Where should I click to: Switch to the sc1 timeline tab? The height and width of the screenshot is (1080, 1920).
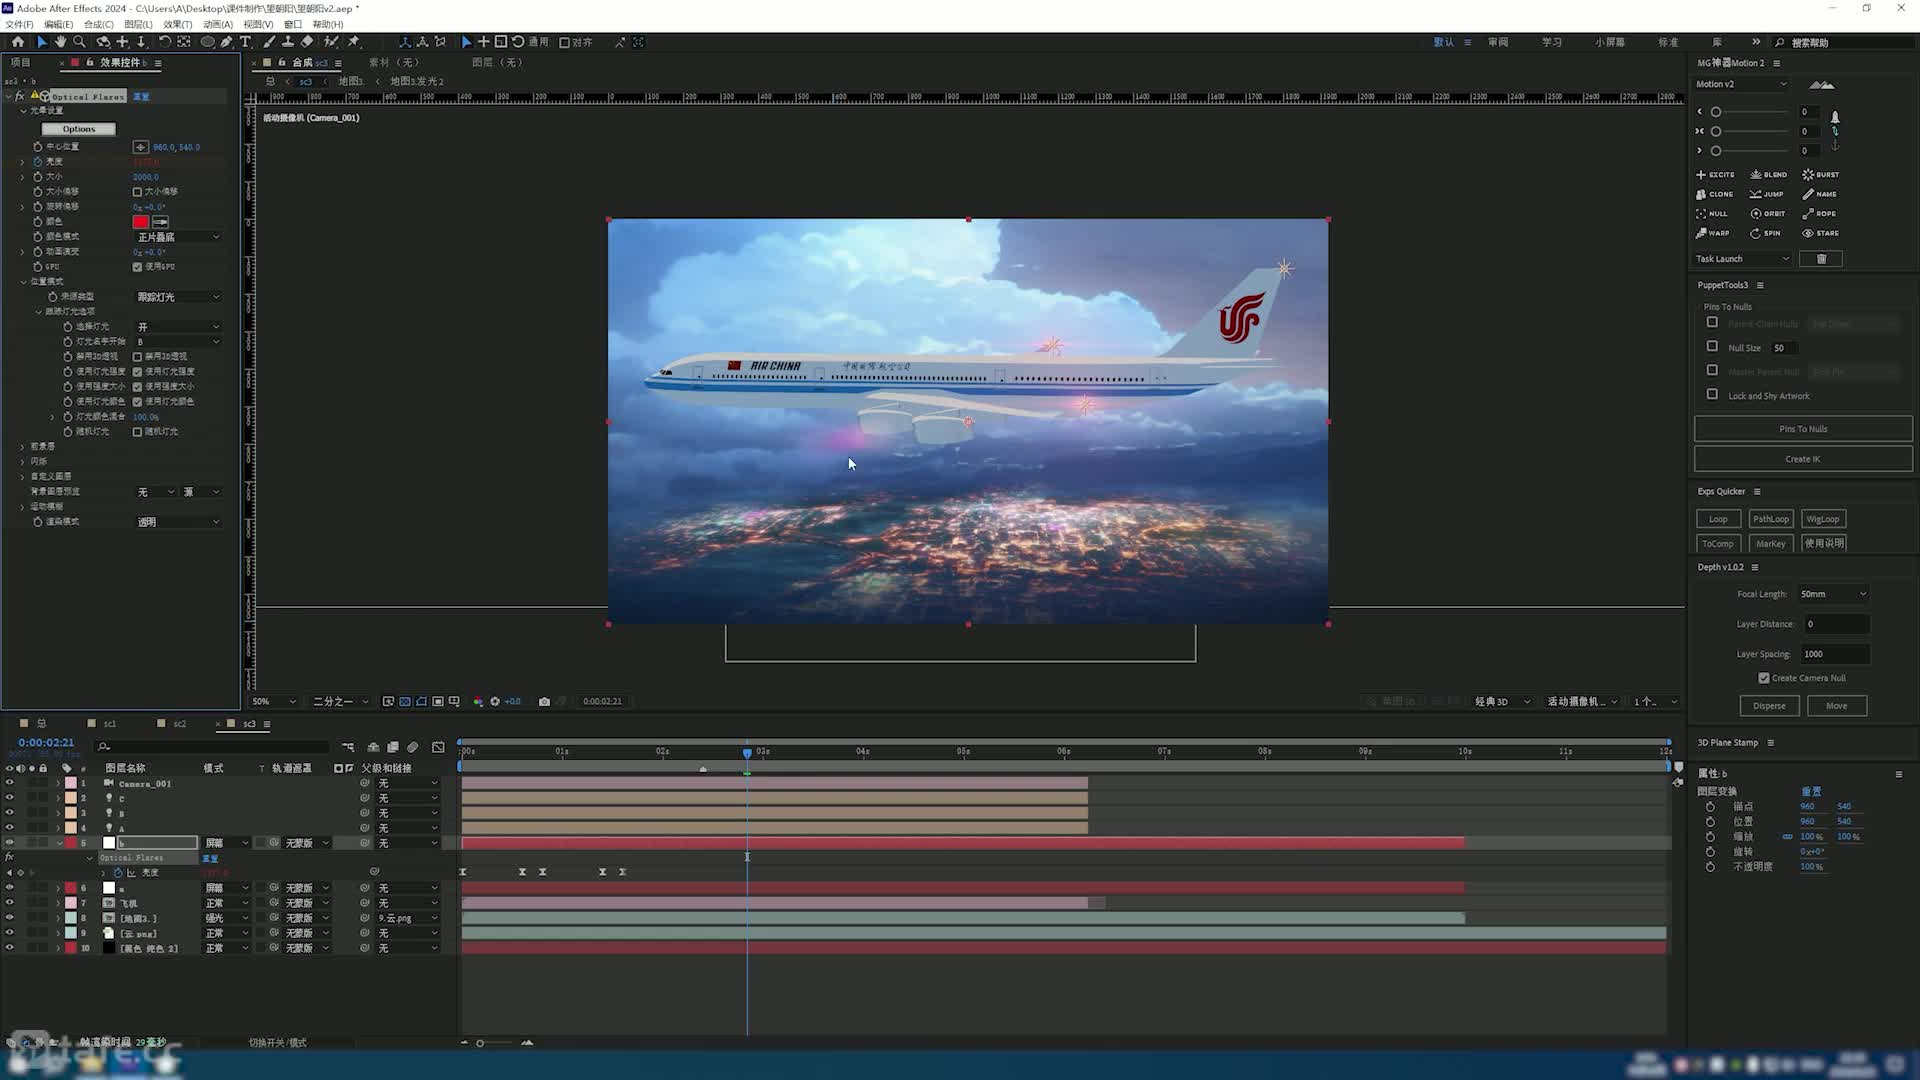(109, 723)
